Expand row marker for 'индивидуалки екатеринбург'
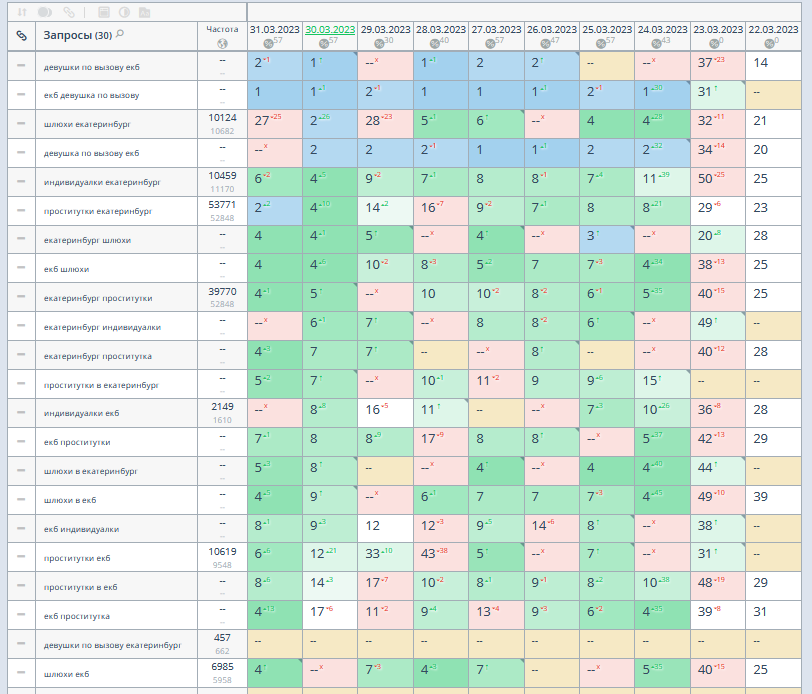The image size is (812, 694). point(21,182)
